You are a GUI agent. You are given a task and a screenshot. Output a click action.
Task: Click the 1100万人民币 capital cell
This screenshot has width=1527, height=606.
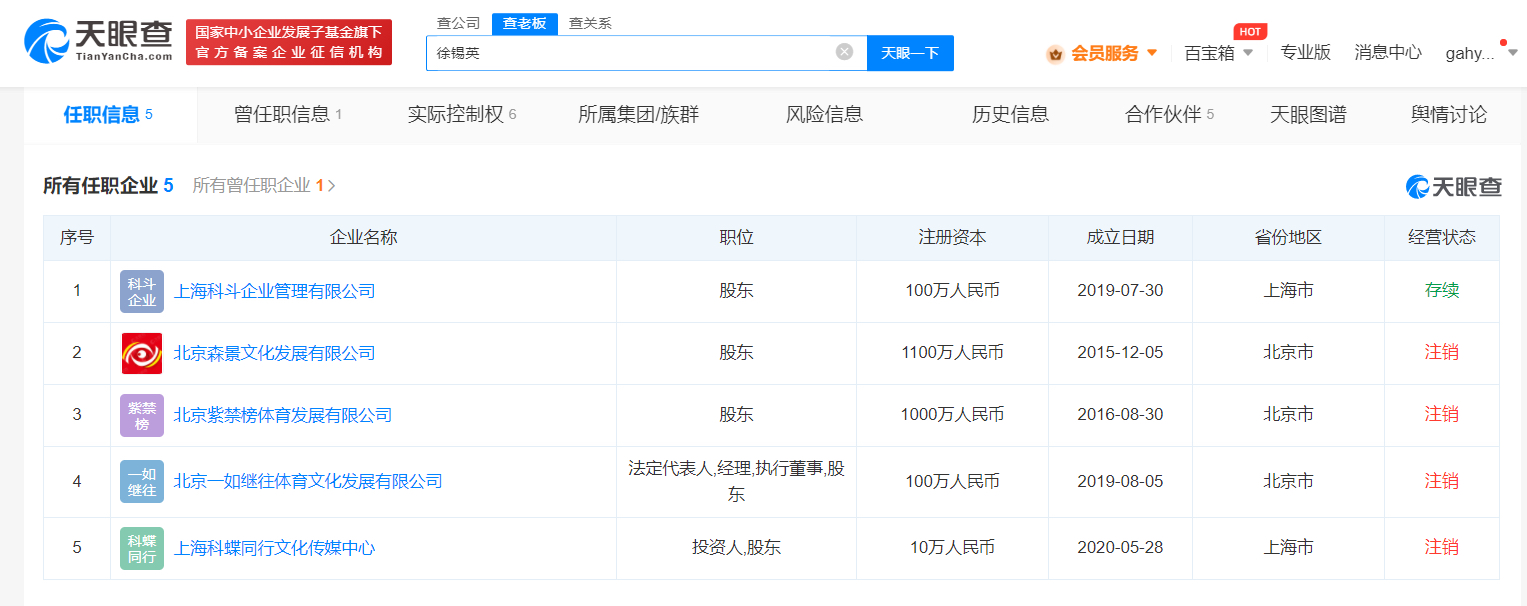pyautogui.click(x=952, y=353)
